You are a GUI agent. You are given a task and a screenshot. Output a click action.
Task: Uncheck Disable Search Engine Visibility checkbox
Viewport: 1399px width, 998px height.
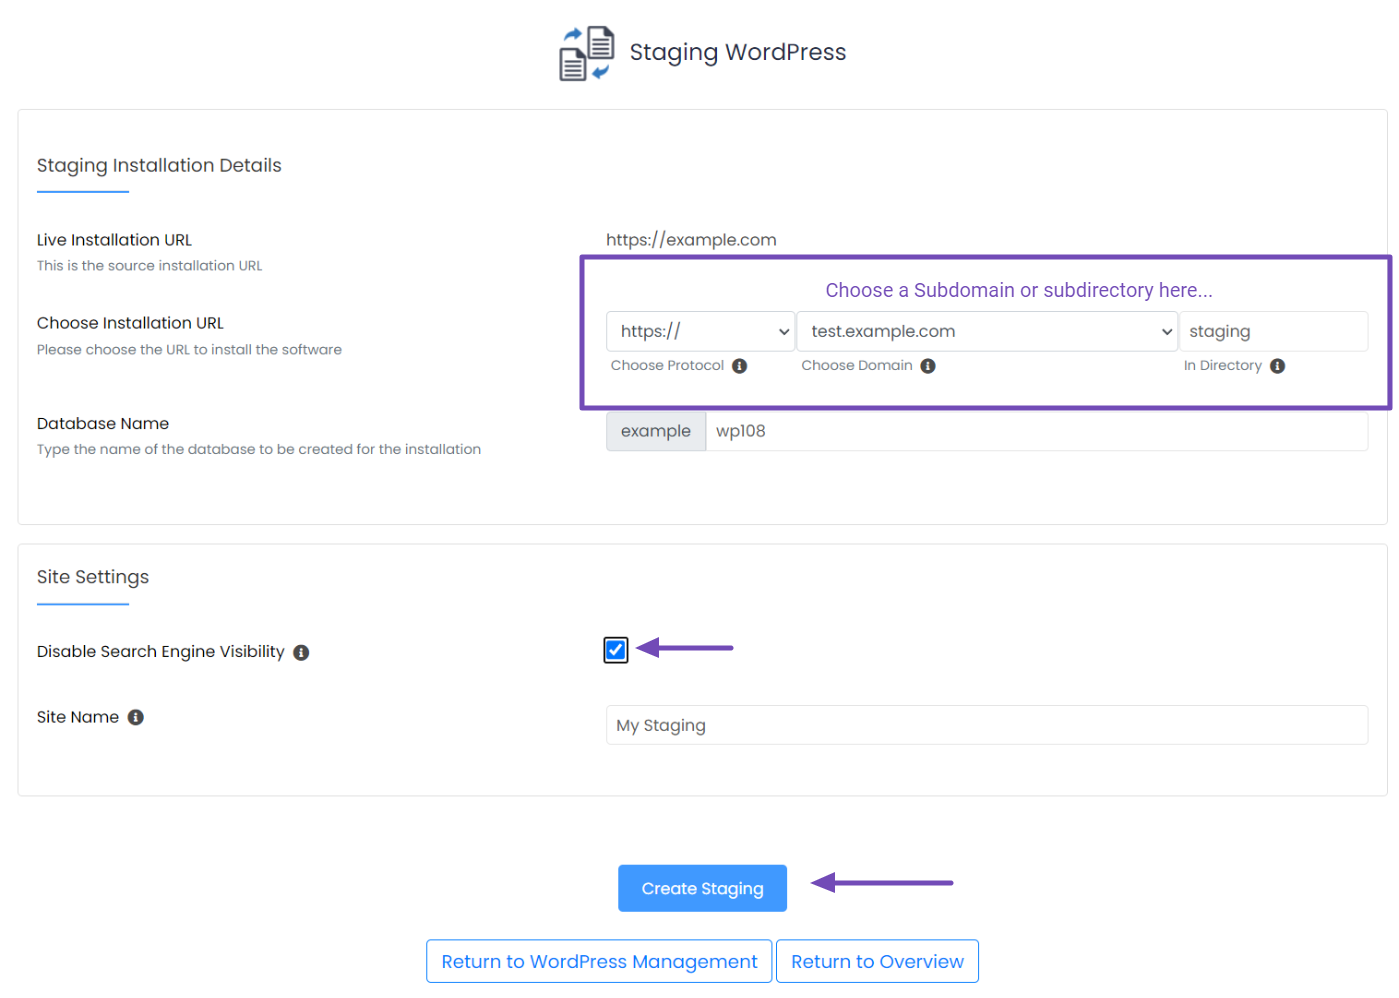pos(616,650)
